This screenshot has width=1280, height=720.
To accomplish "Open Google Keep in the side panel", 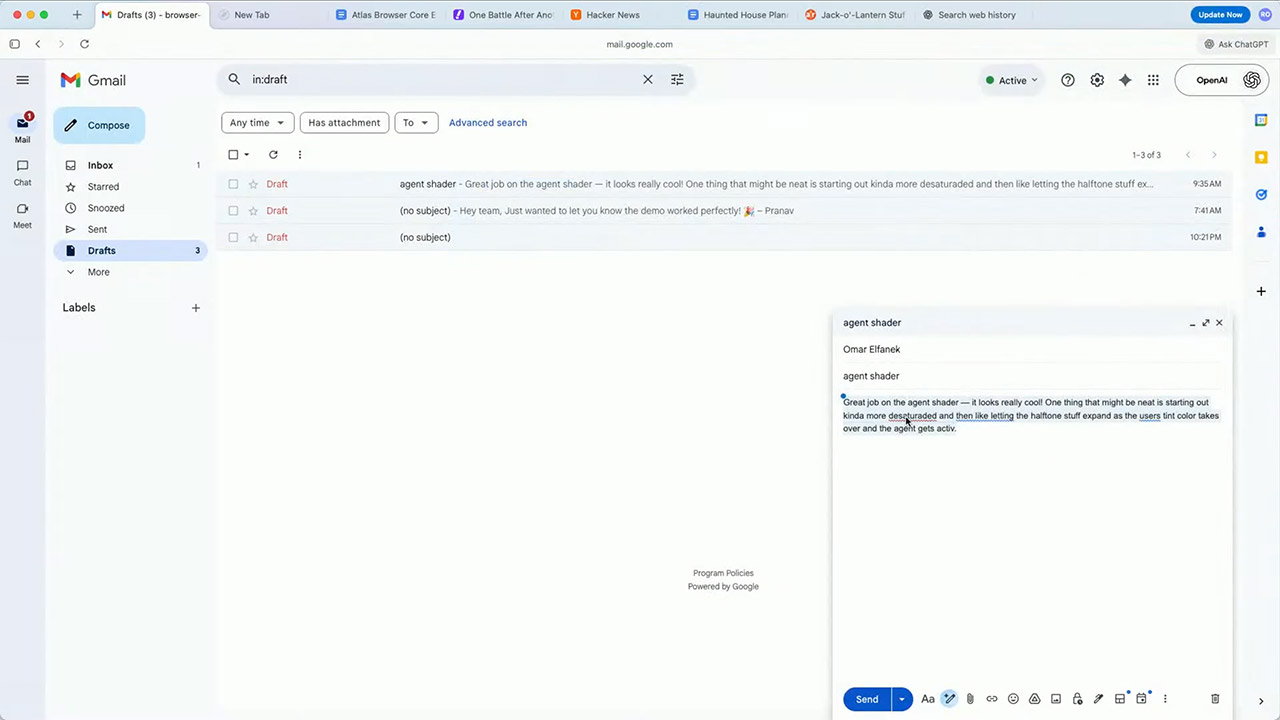I will 1261,157.
